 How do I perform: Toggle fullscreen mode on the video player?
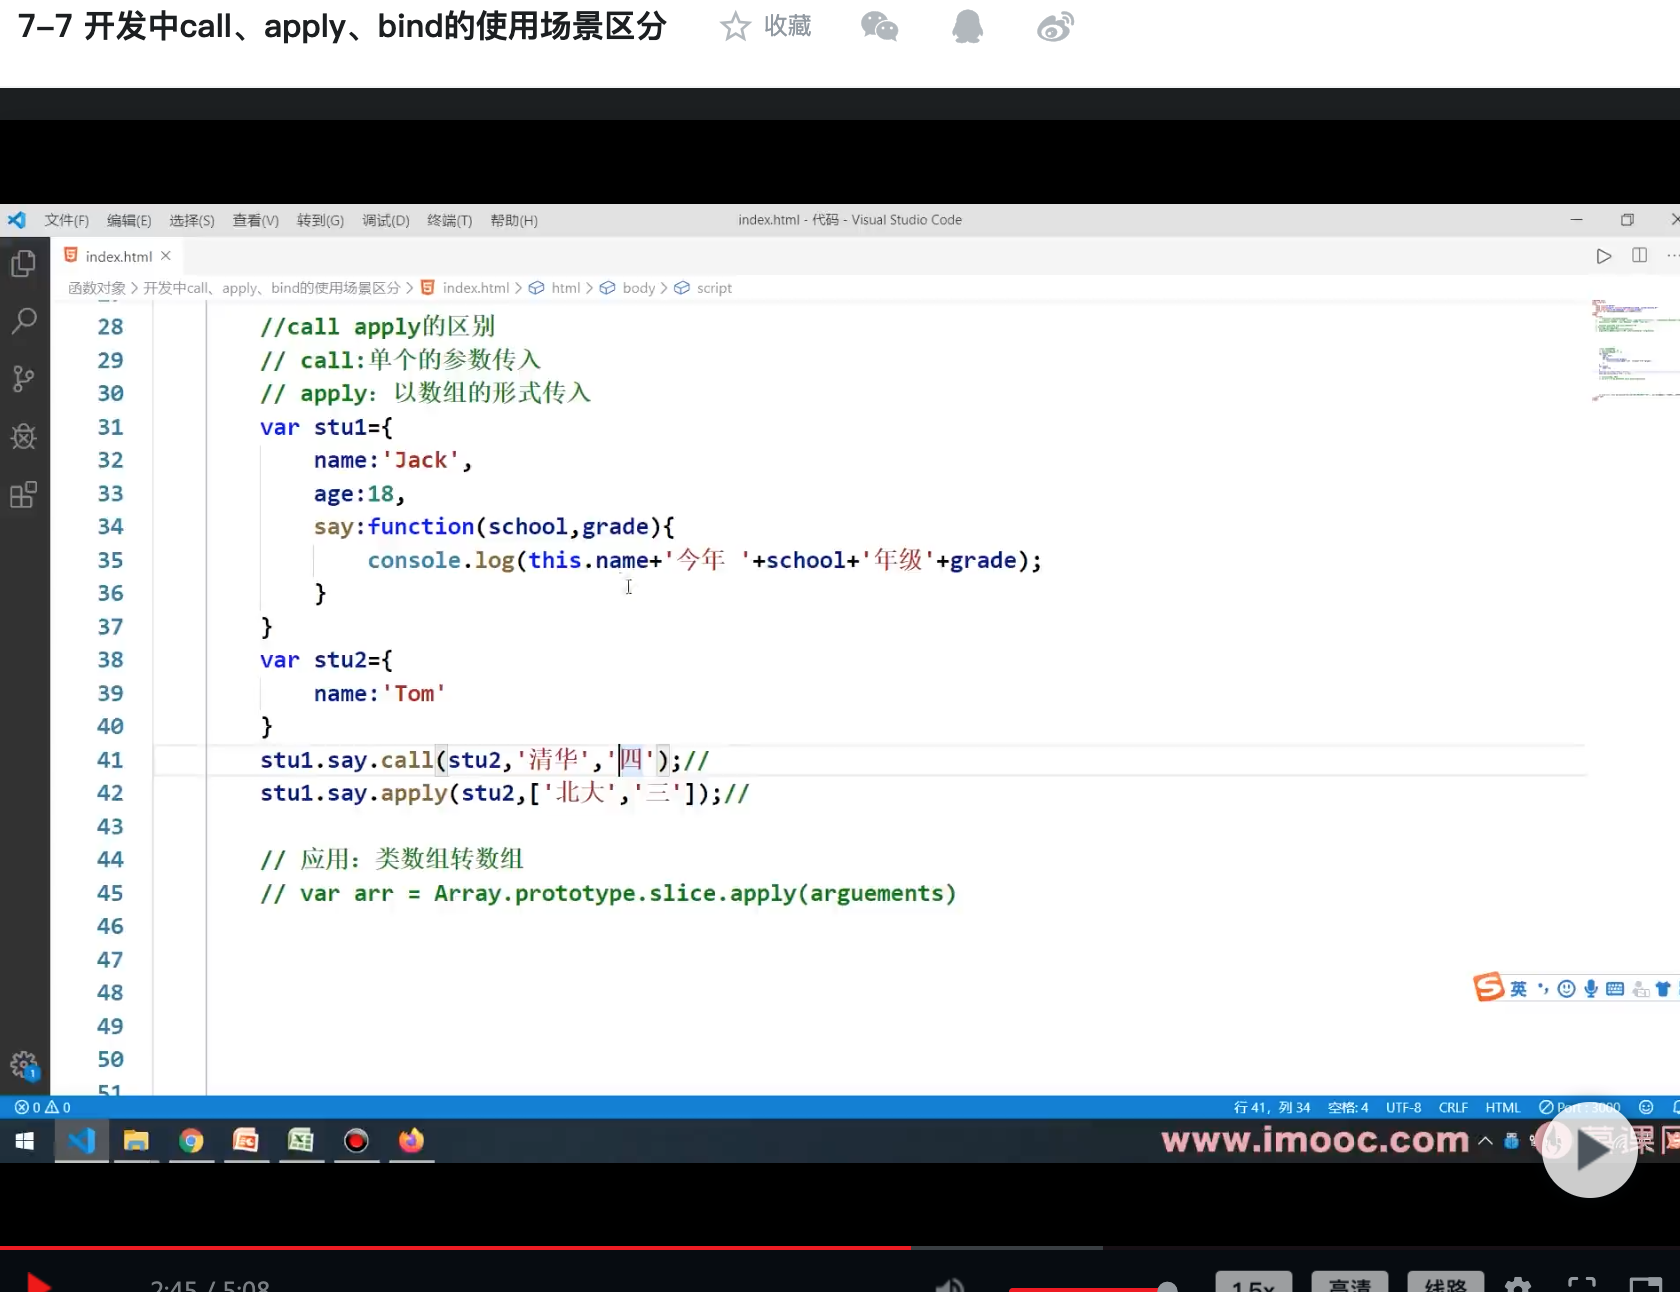click(x=1582, y=1285)
